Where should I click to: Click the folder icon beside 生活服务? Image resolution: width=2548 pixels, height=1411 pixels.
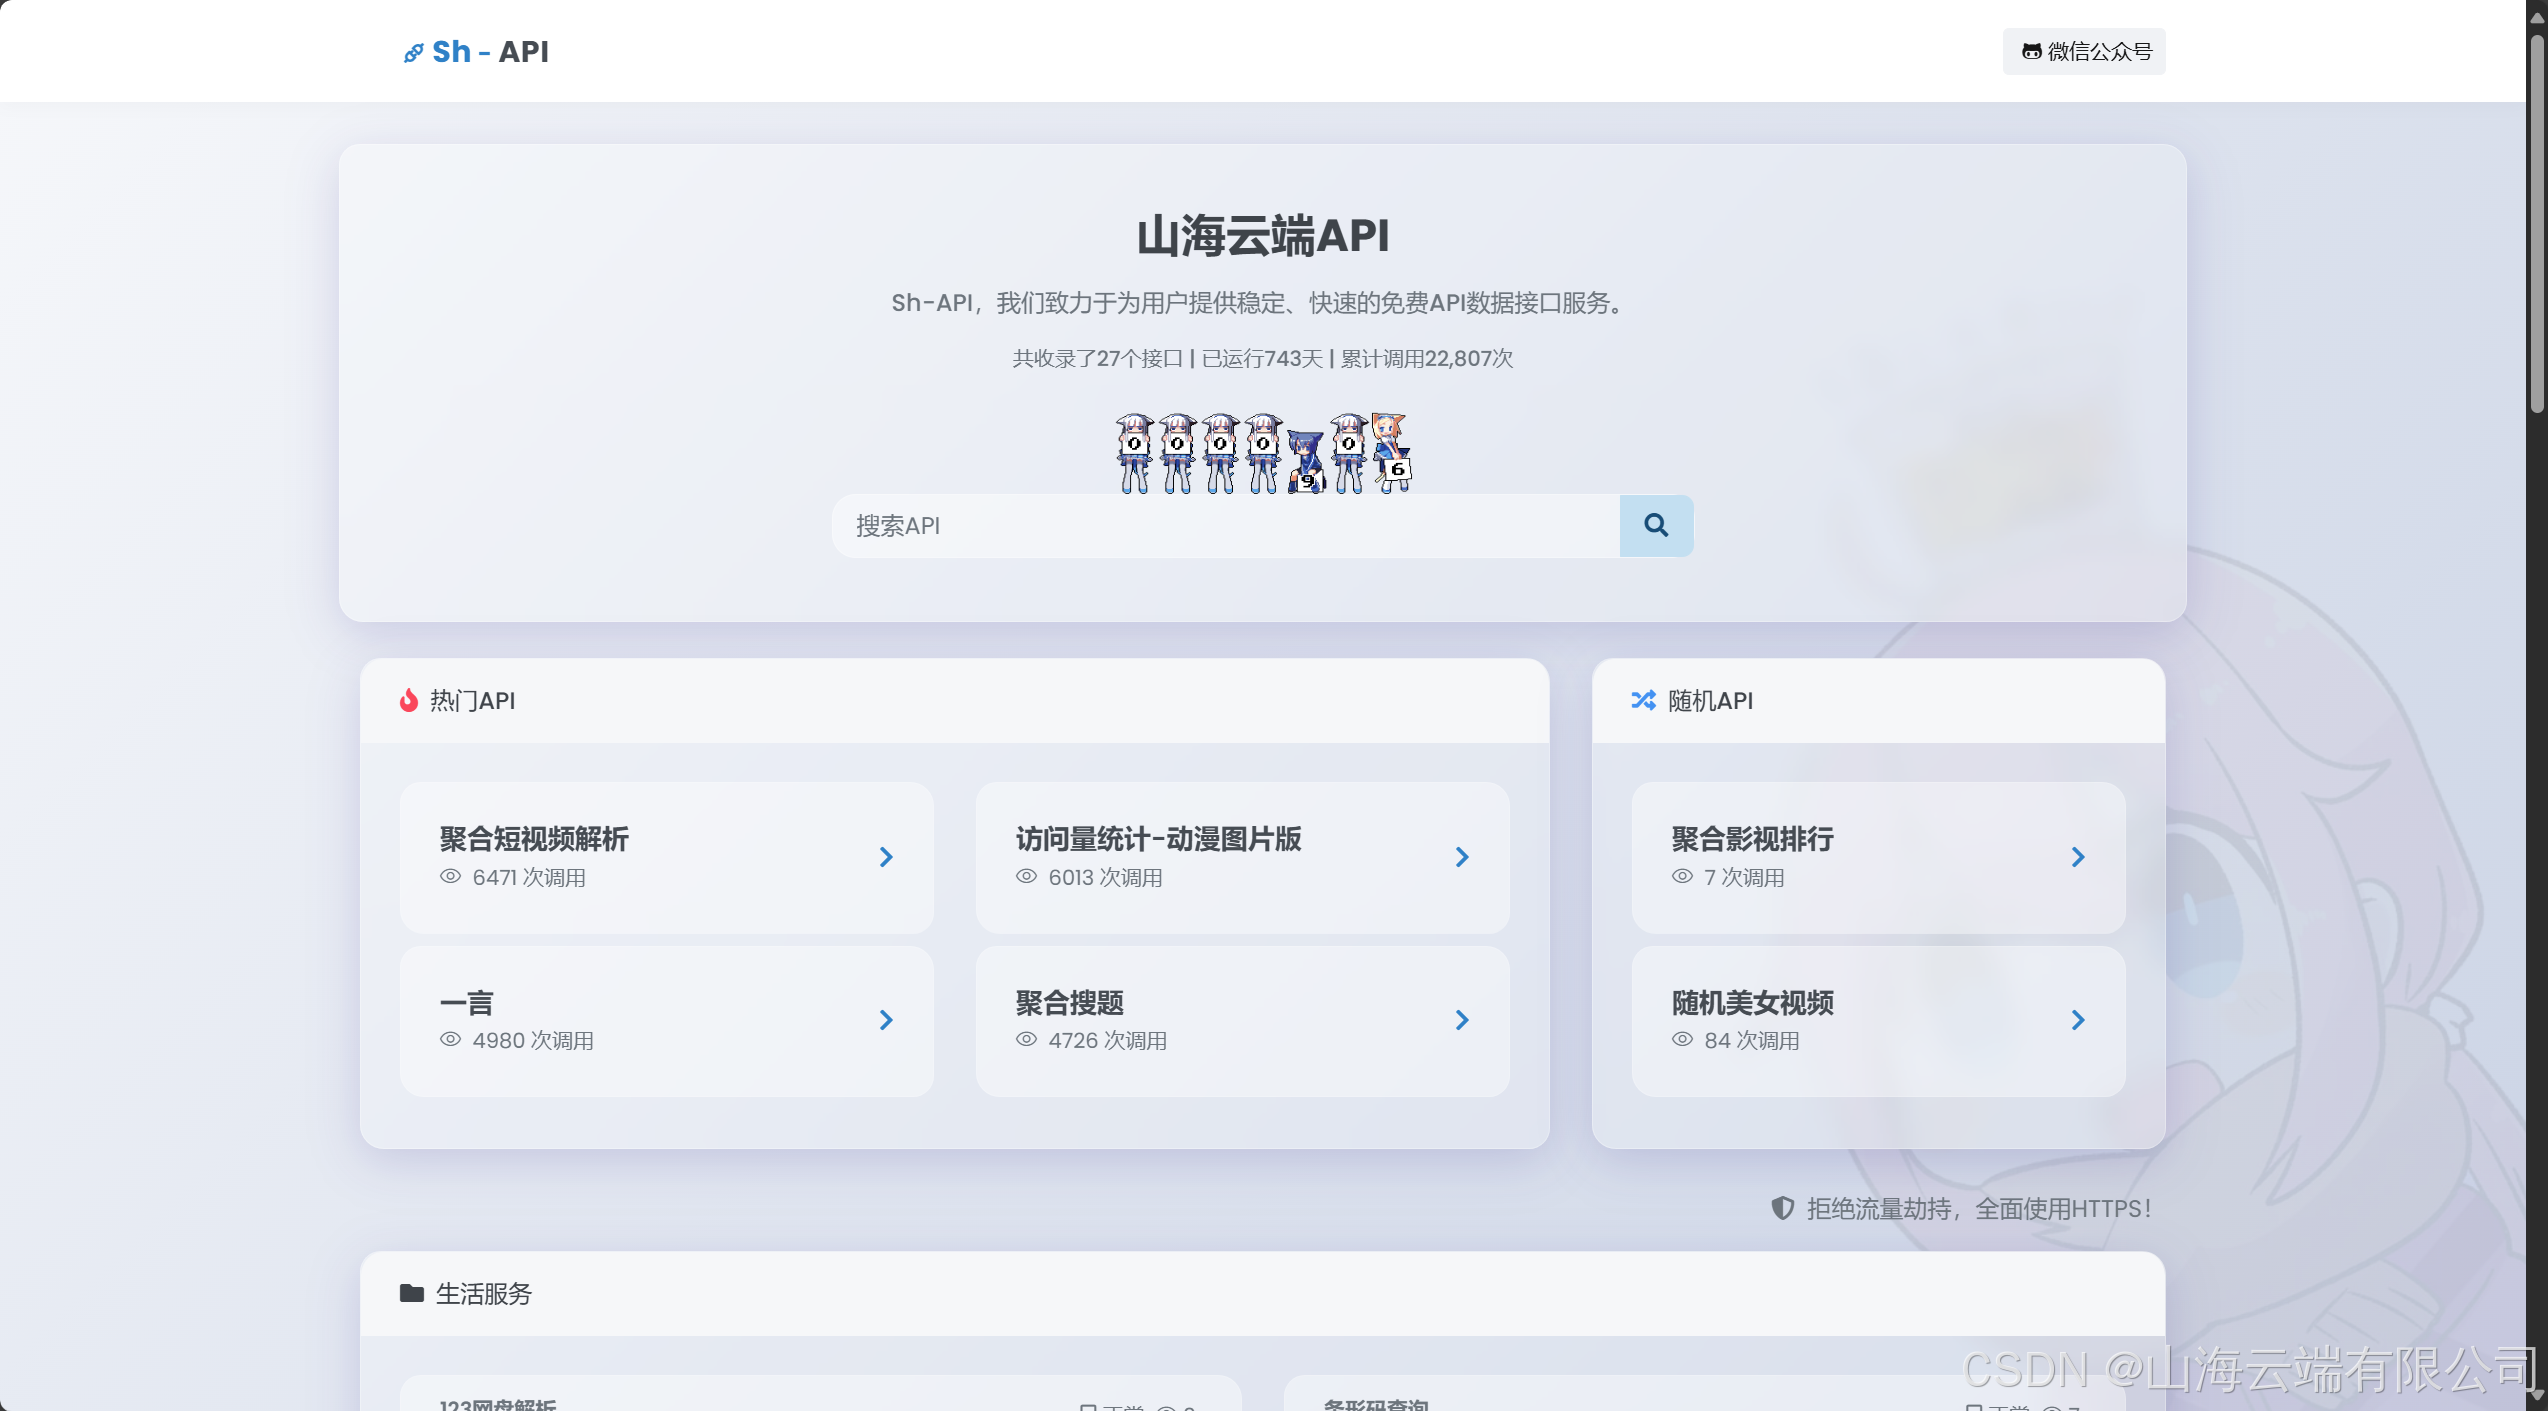[x=411, y=1293]
